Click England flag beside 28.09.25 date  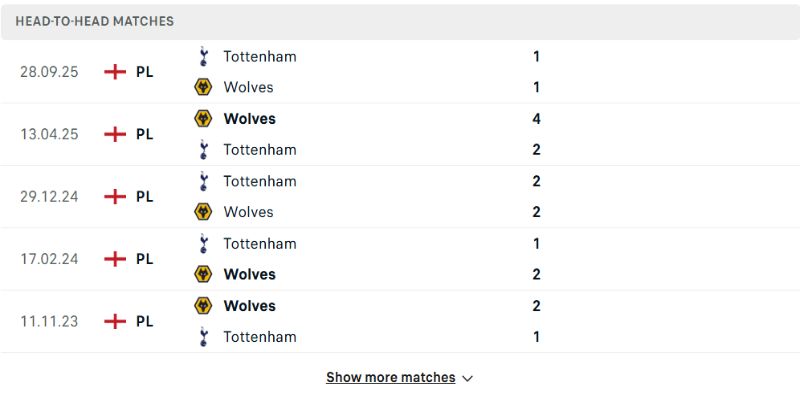(116, 72)
